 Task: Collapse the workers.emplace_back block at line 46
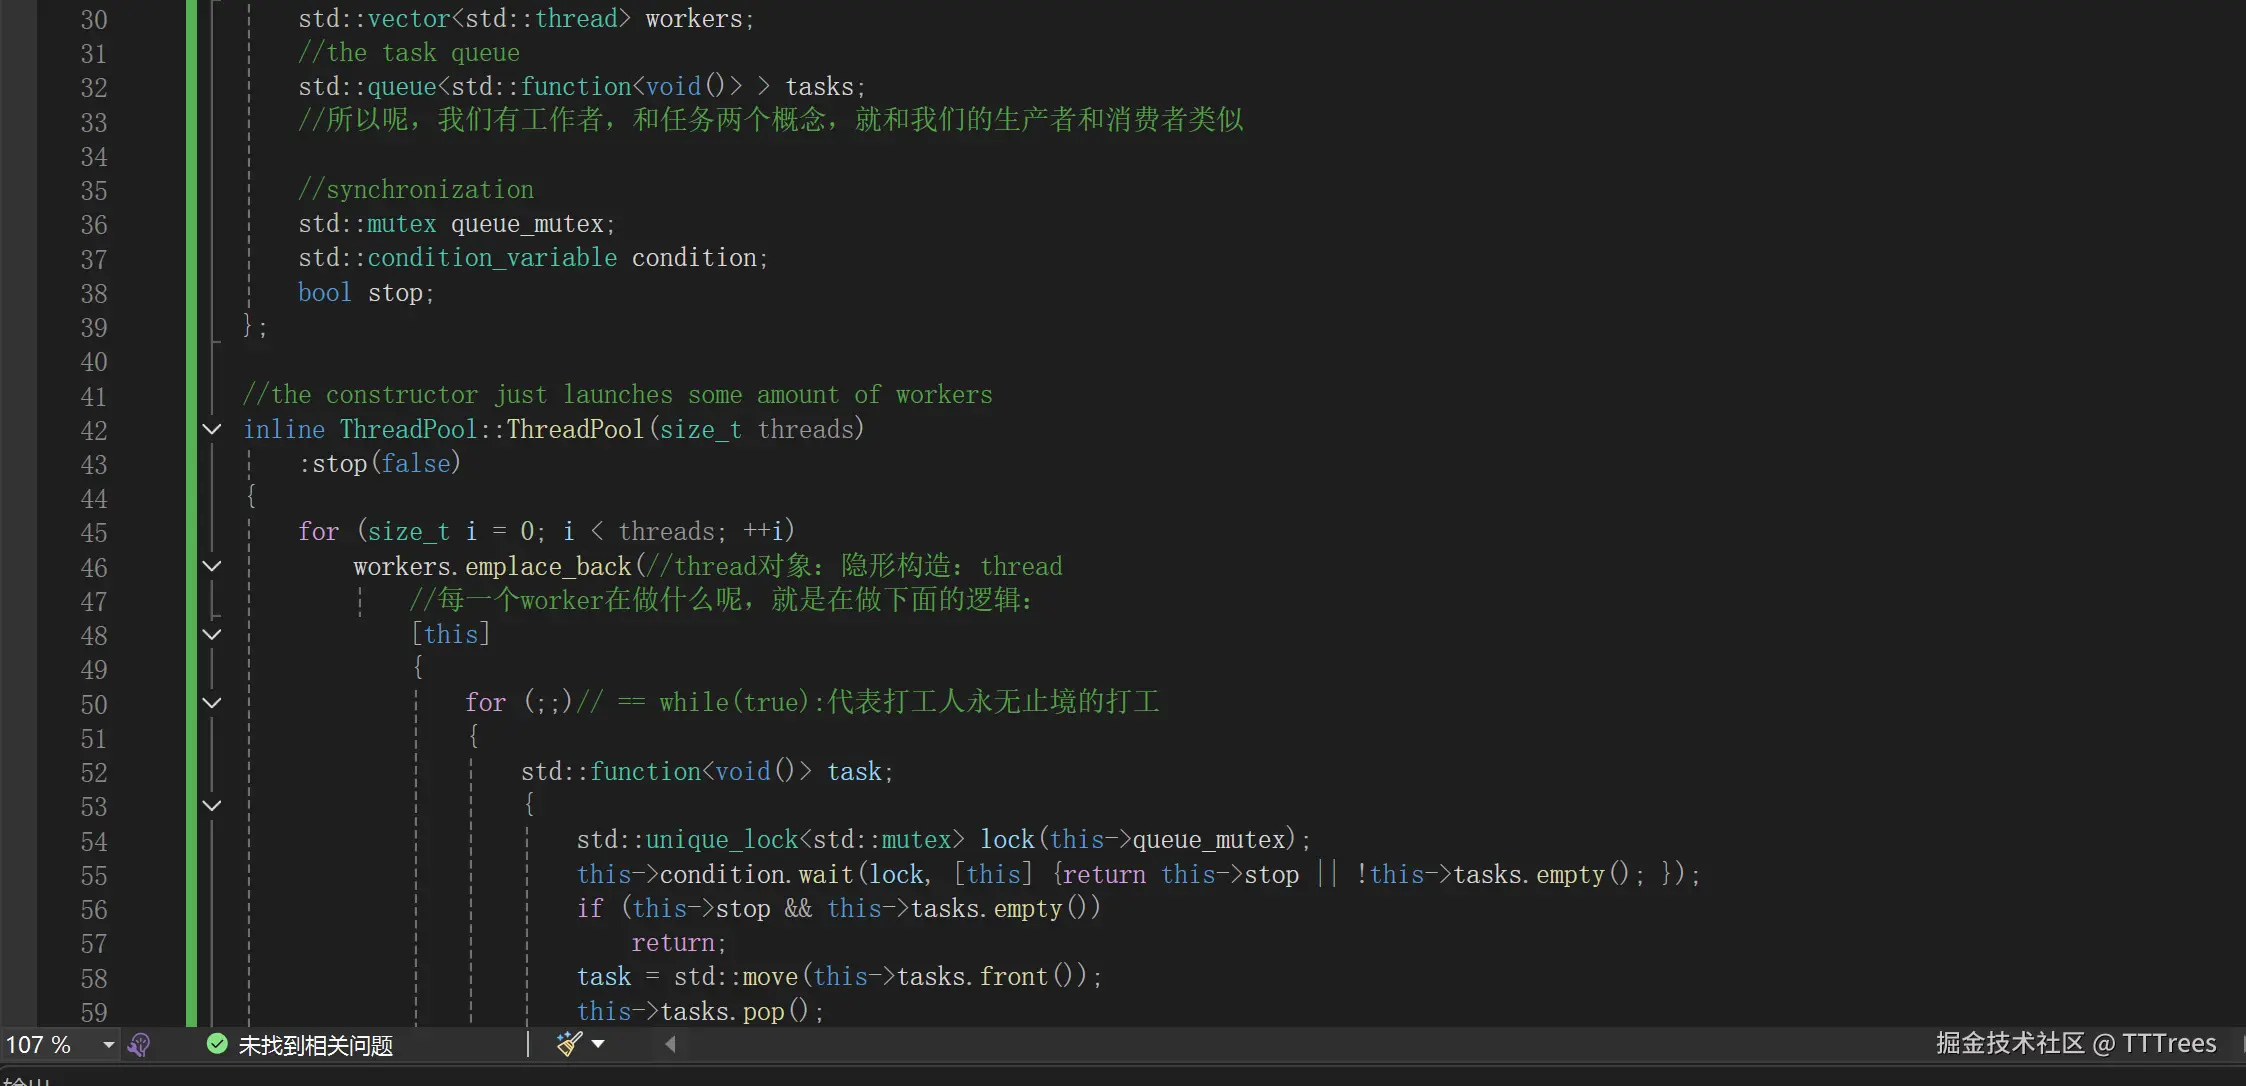tap(212, 567)
